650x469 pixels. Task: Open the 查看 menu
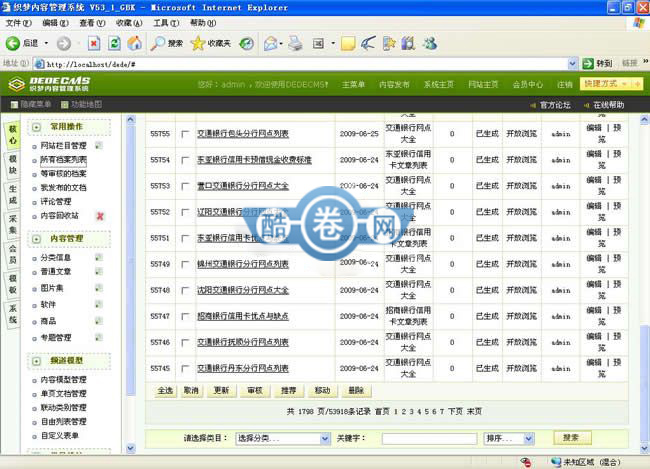(92, 23)
